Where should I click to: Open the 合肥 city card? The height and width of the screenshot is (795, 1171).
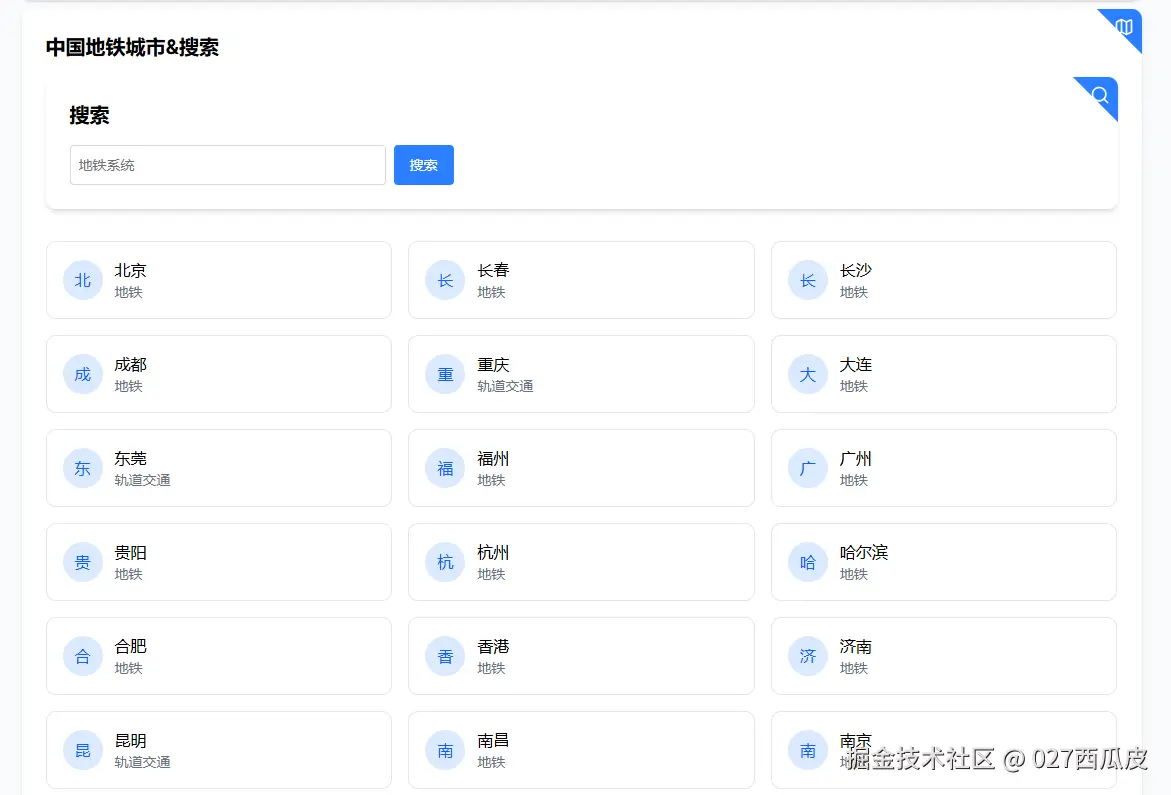click(218, 656)
